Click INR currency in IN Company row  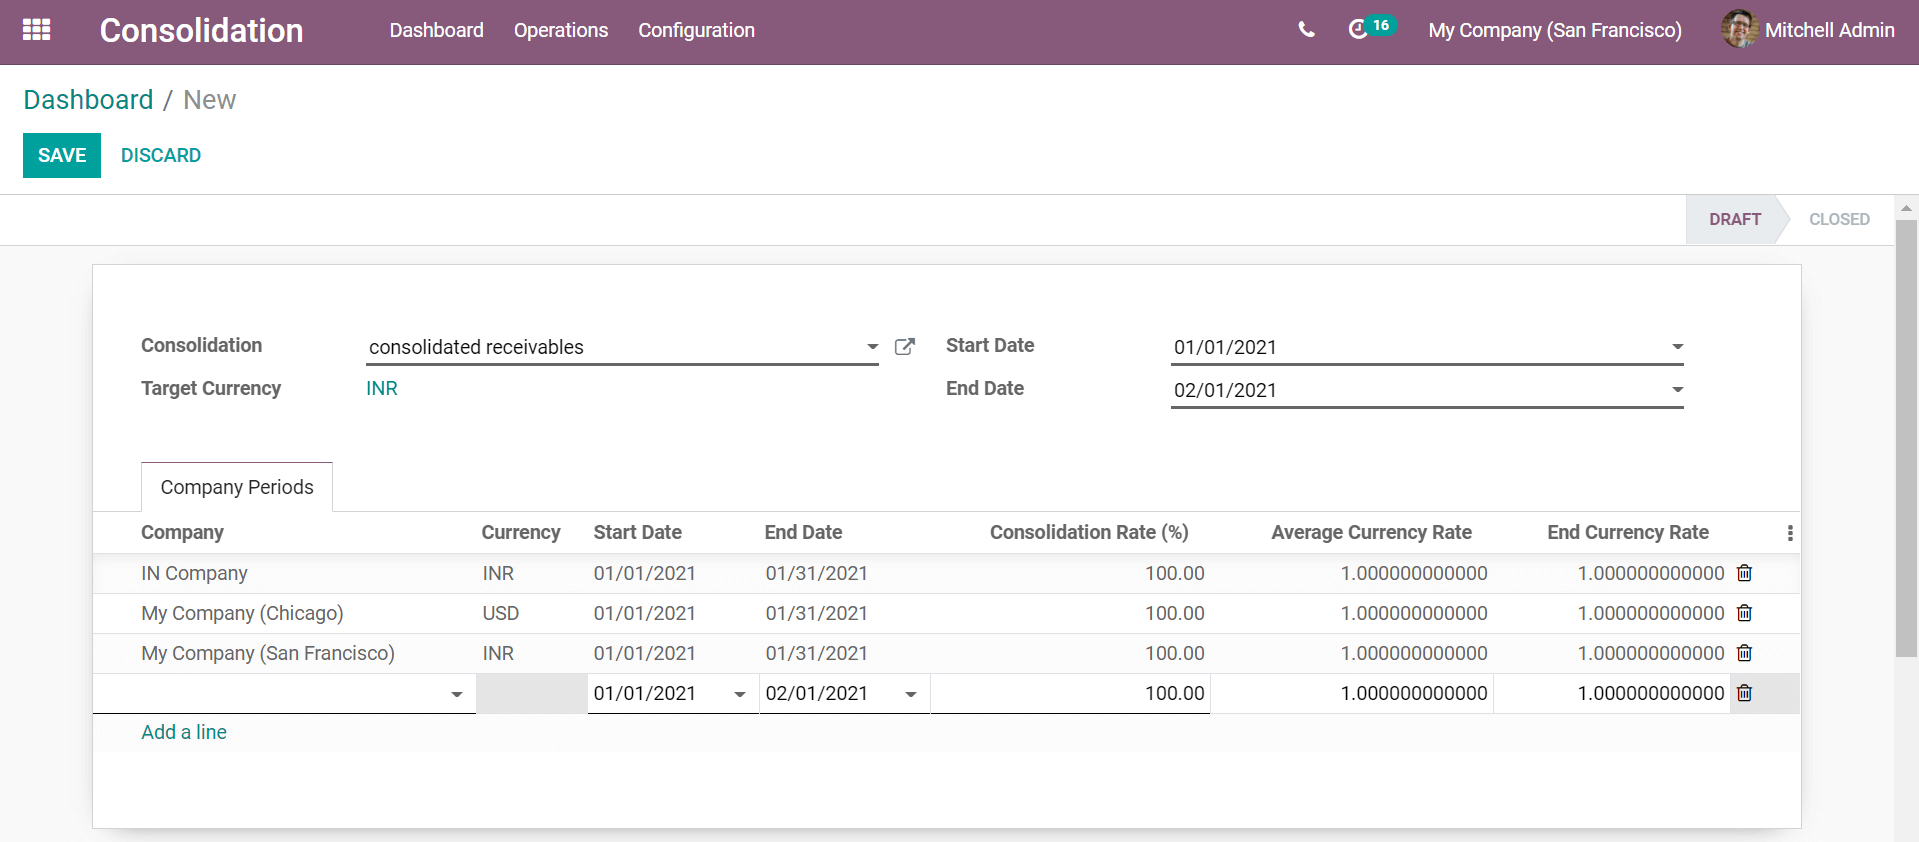pos(498,573)
